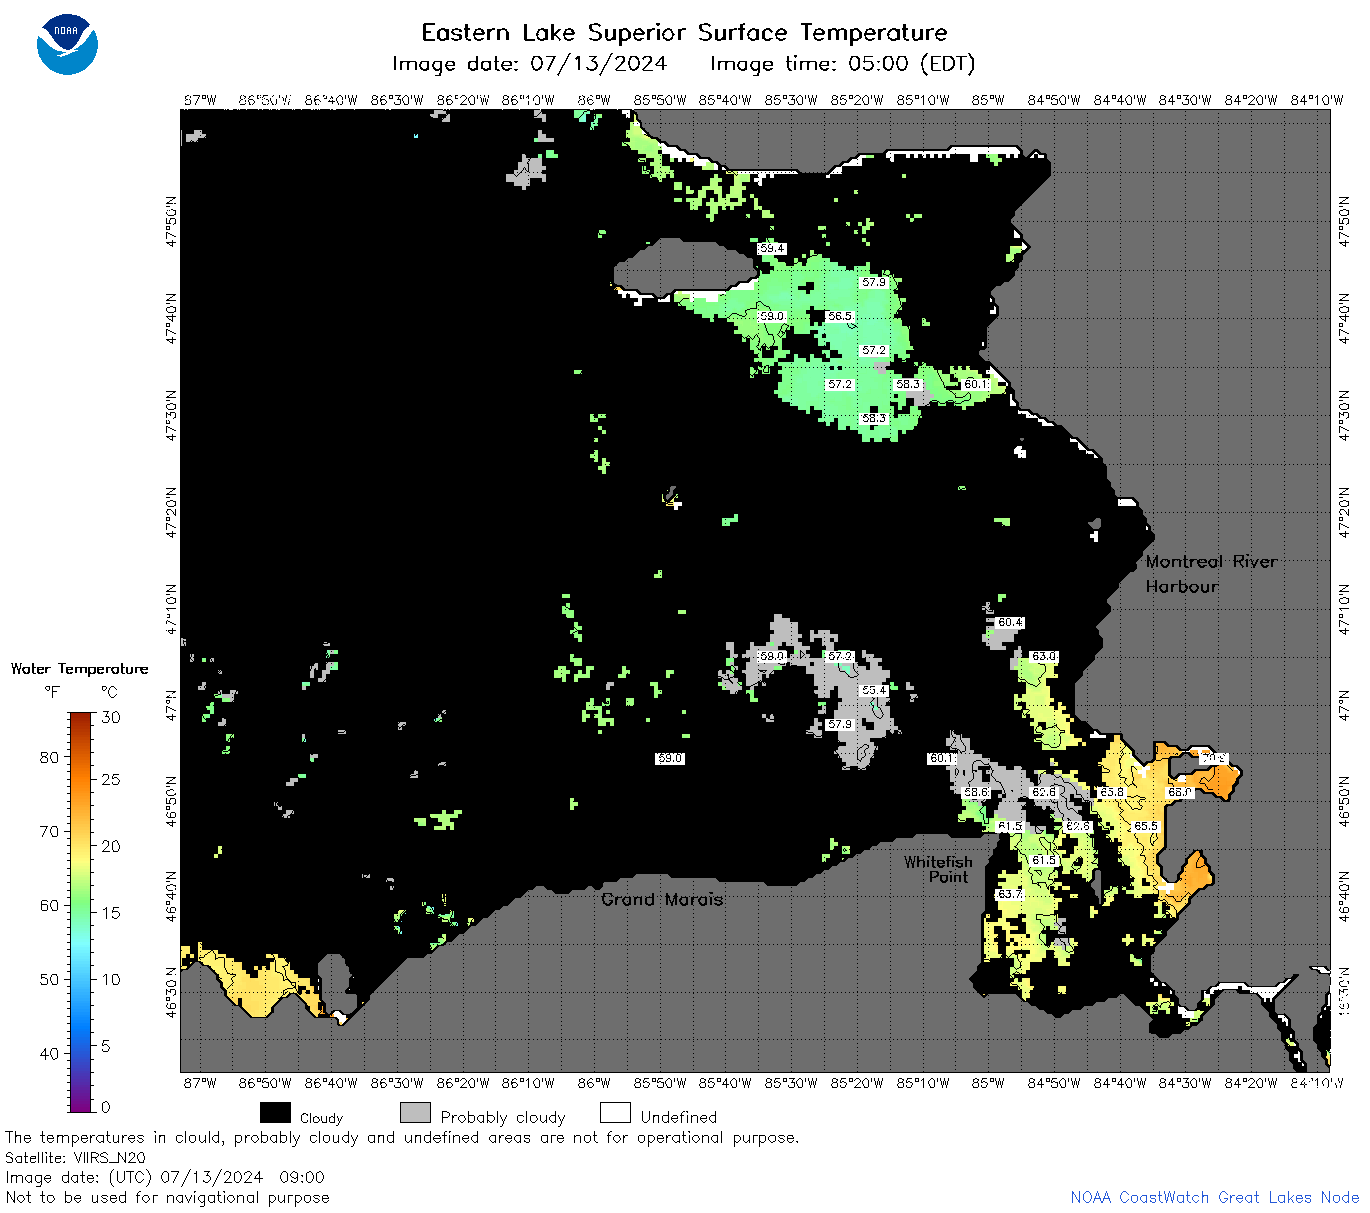The width and height of the screenshot is (1370, 1213).
Task: Click the 40 tick on Fahrenheit scale
Action: pyautogui.click(x=49, y=1053)
